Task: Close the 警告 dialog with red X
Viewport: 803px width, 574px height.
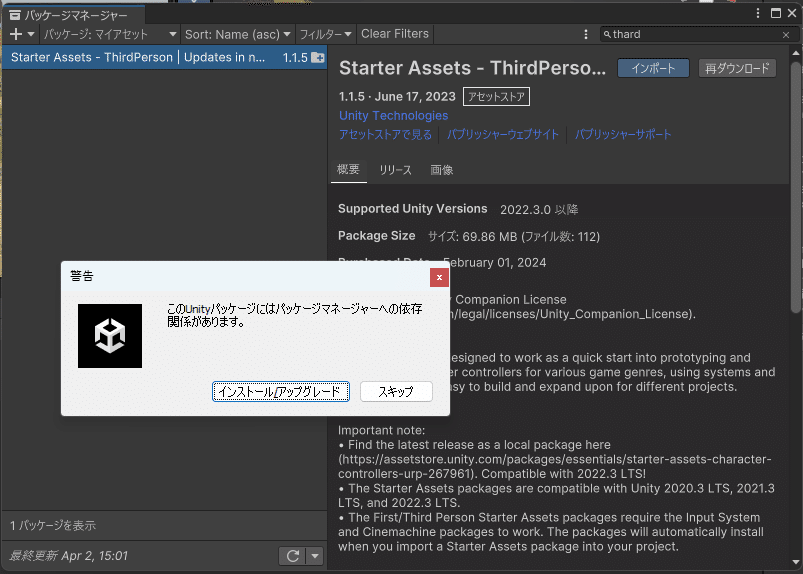Action: (439, 278)
